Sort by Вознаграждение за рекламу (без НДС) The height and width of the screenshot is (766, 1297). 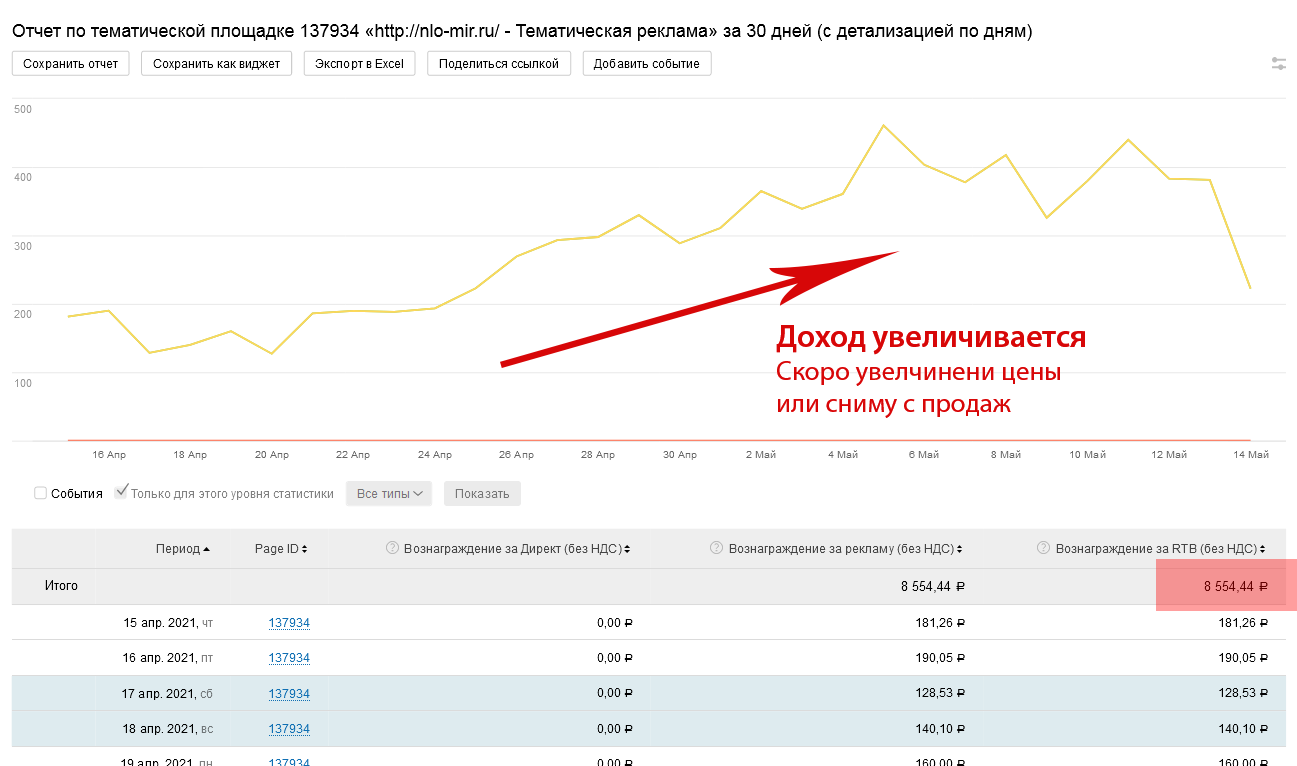point(847,549)
